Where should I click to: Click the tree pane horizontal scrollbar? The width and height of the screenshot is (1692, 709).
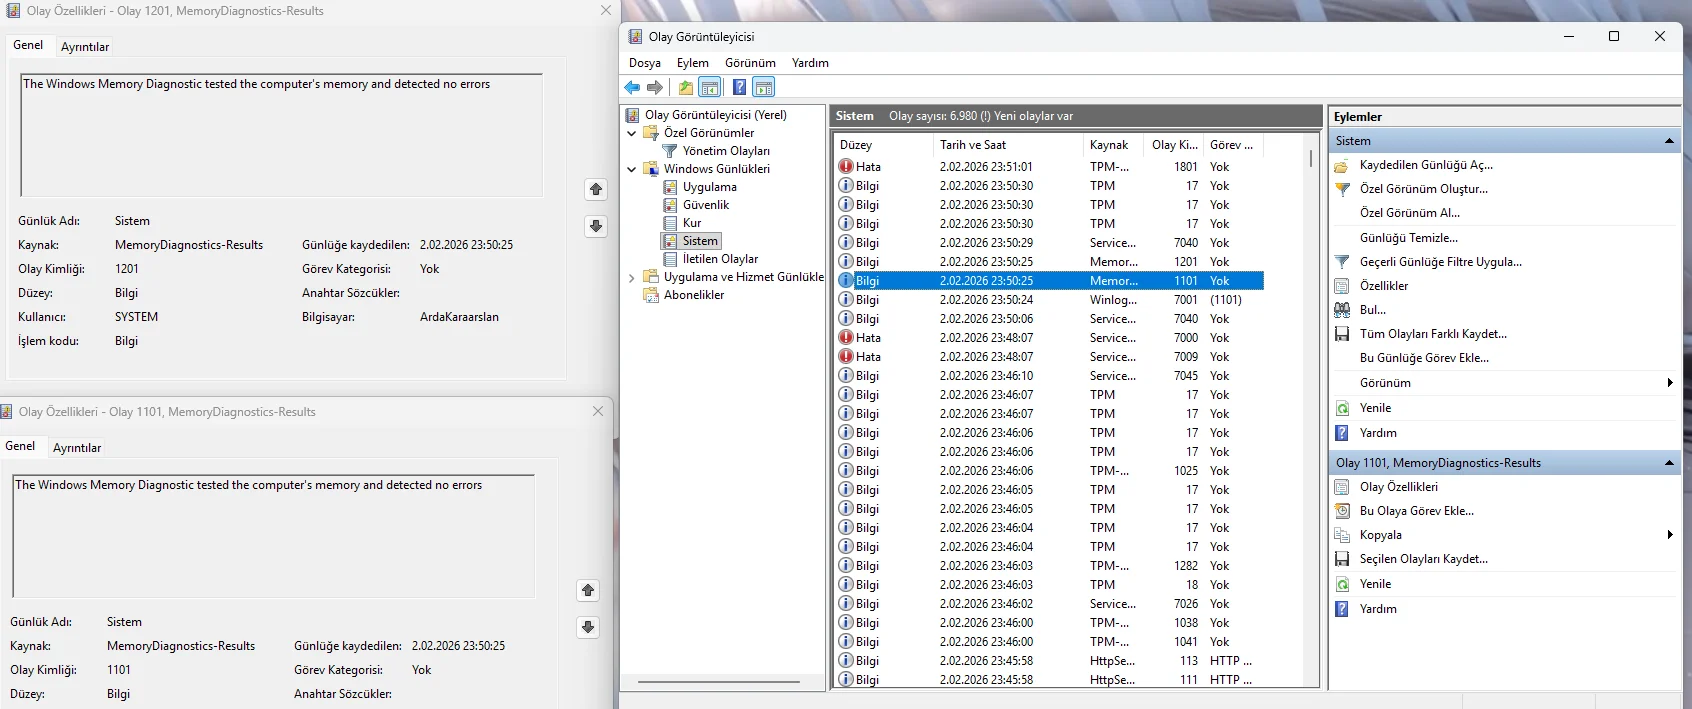pyautogui.click(x=719, y=682)
